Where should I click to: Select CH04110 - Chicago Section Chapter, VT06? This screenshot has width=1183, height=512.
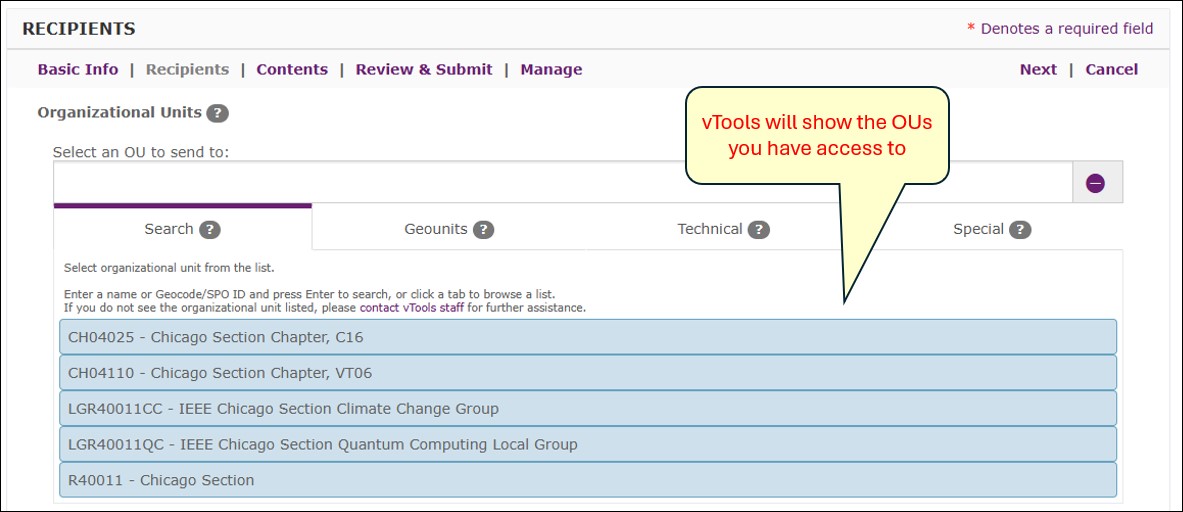[x=588, y=373]
